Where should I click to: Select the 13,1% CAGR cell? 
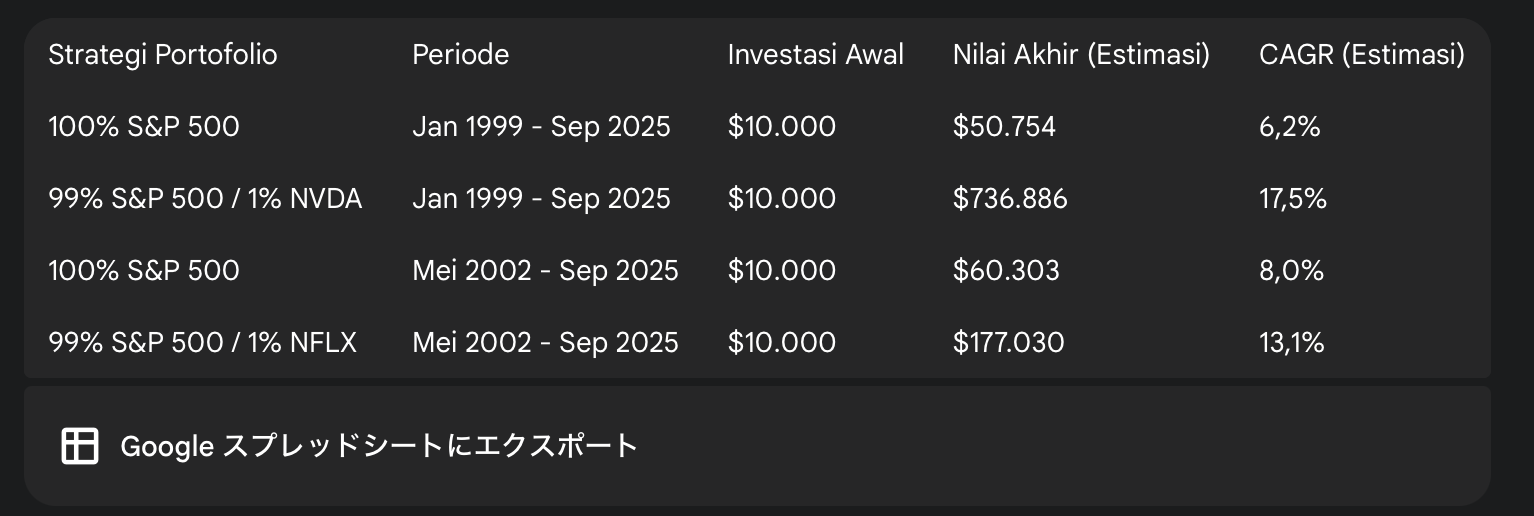[1291, 343]
